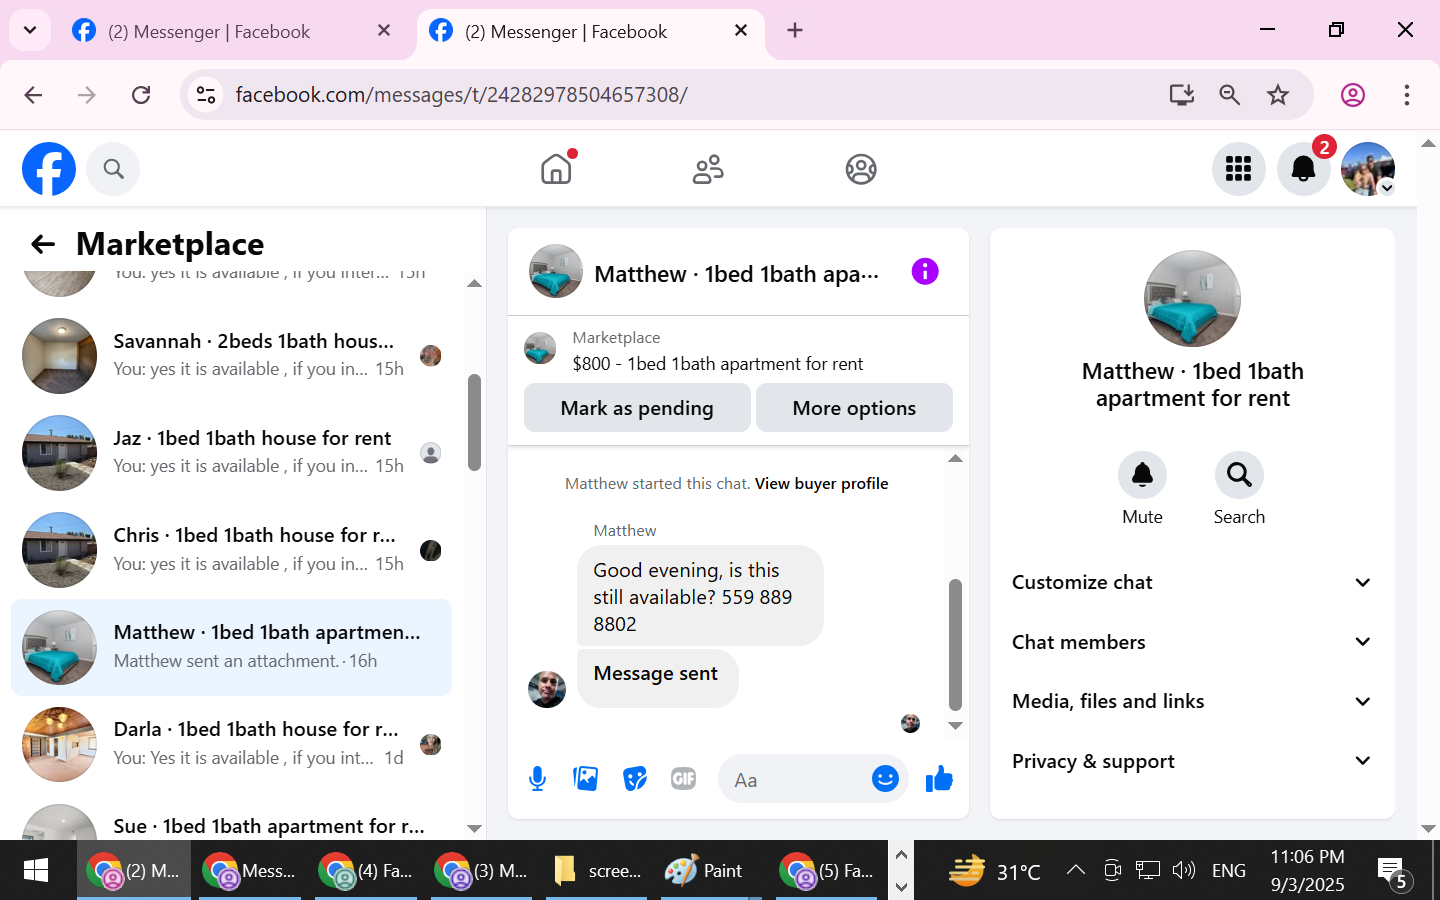The image size is (1440, 900).
Task: Search in conversation using the magnifier icon
Action: pos(1239,475)
